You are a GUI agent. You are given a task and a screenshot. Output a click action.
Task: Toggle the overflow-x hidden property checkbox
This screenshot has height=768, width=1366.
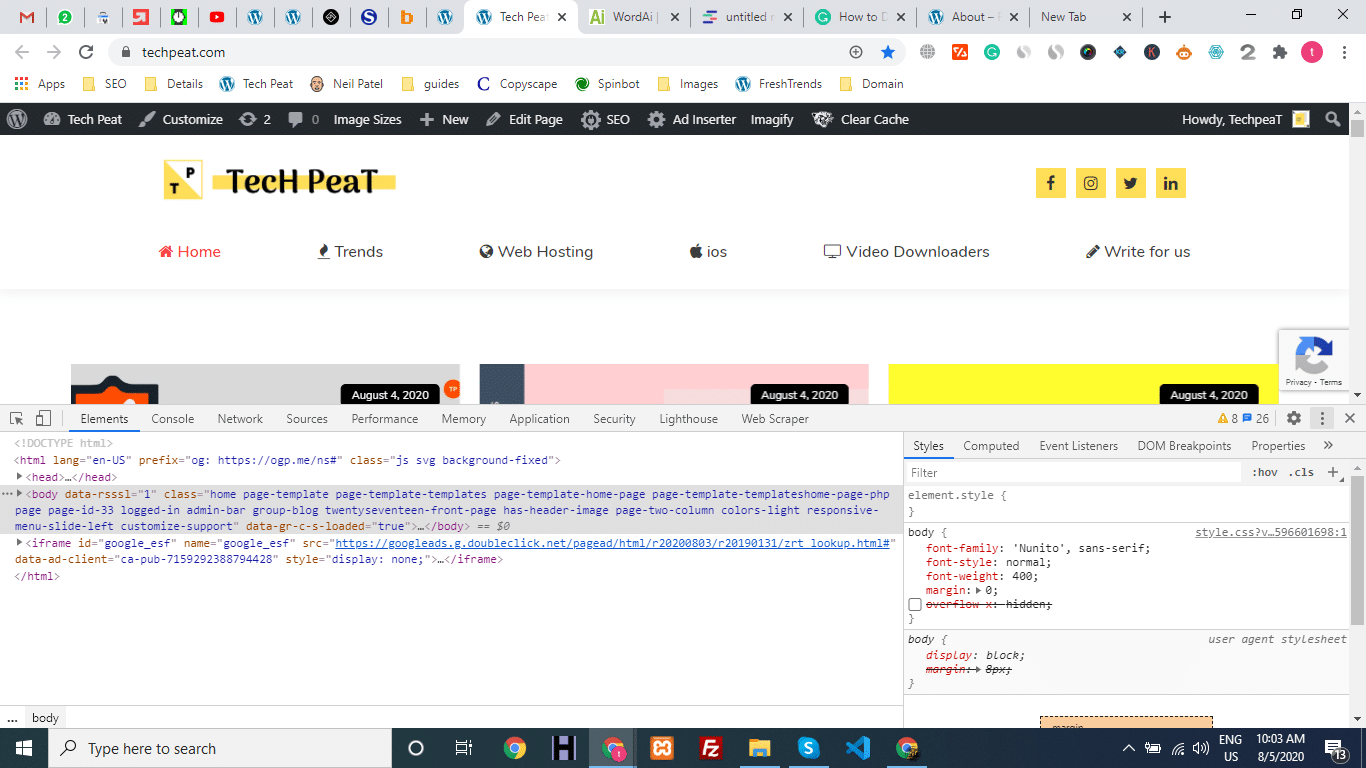point(914,604)
